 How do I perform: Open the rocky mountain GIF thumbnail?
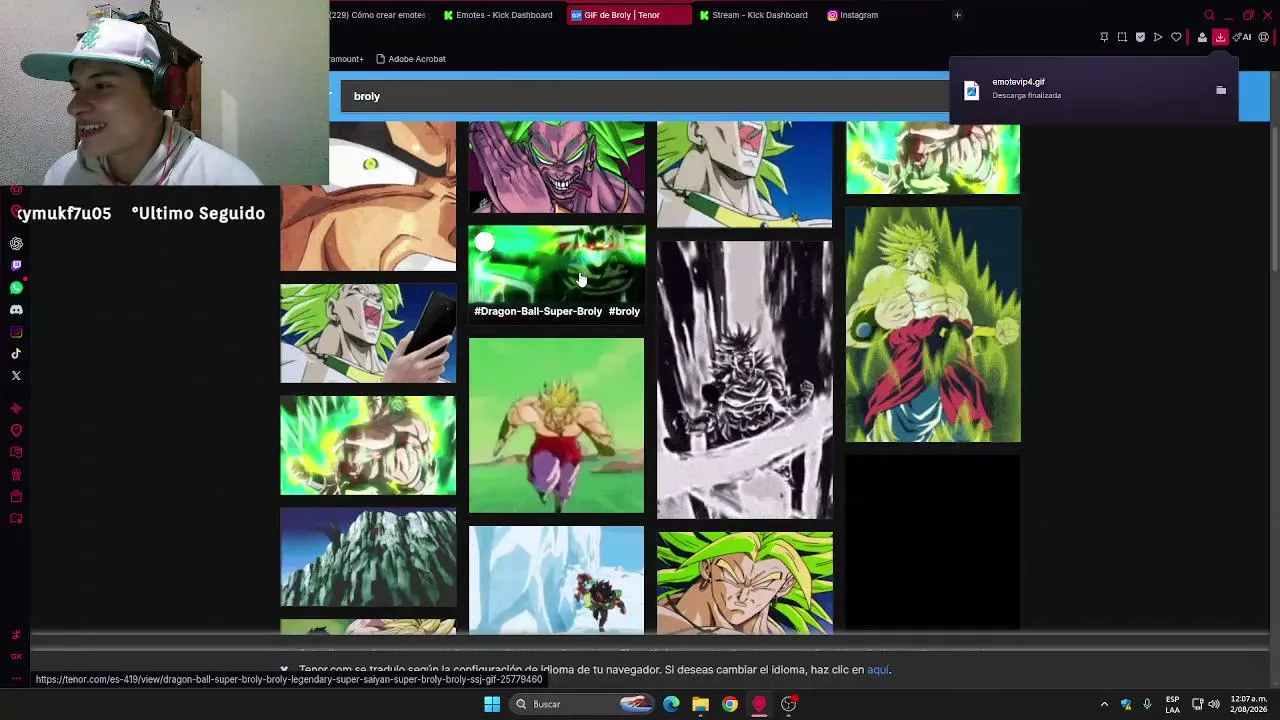368,557
